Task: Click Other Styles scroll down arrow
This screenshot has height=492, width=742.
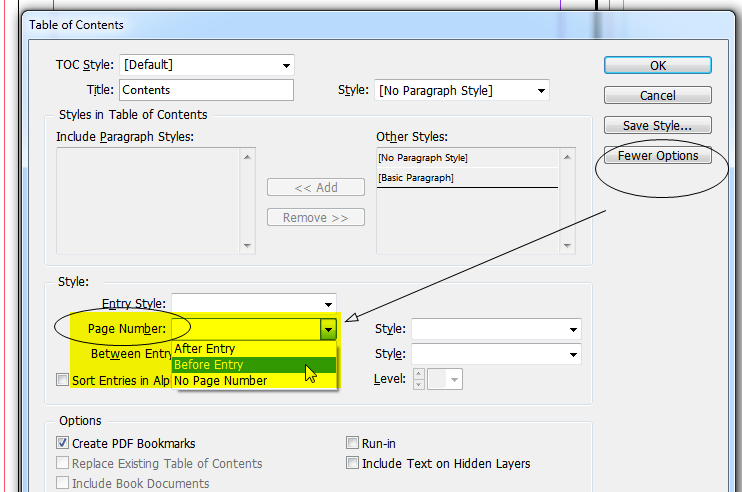Action: pos(567,246)
